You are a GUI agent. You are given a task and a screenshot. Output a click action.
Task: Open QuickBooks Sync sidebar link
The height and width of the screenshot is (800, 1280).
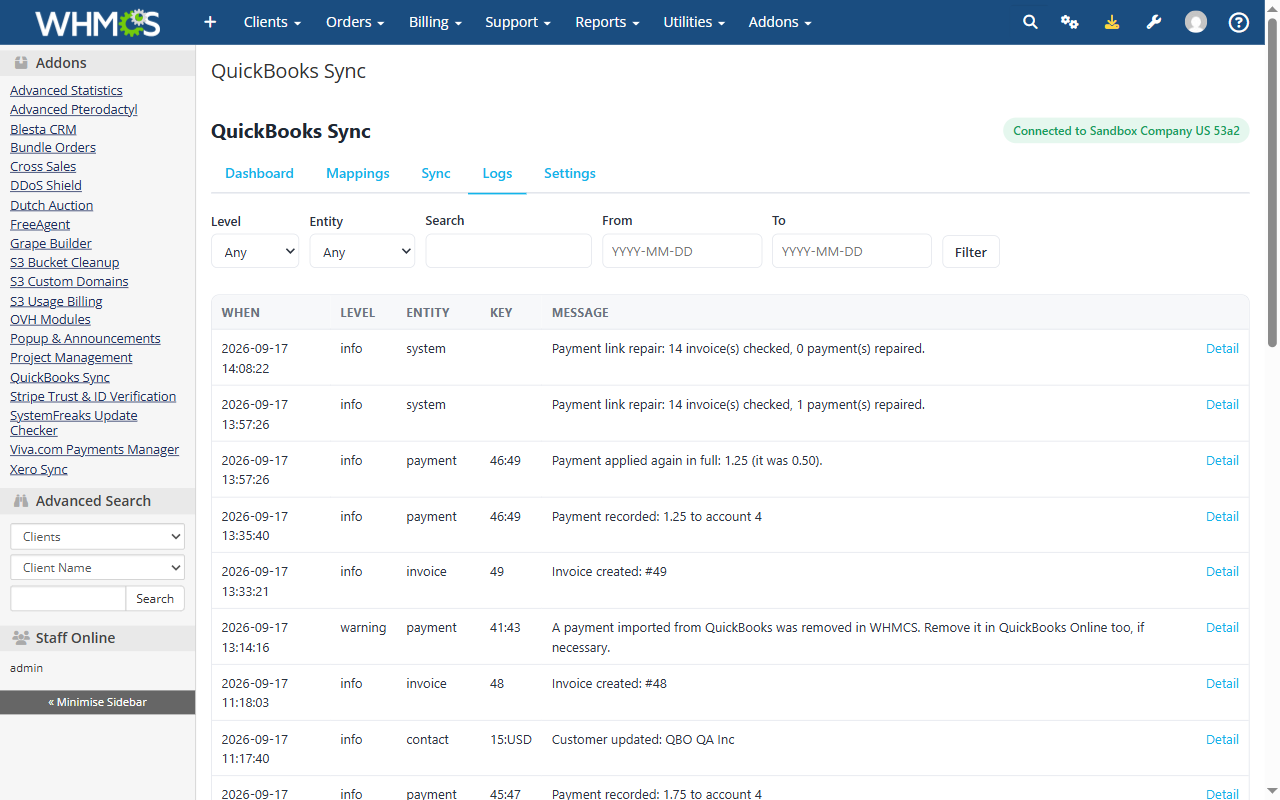coord(60,377)
